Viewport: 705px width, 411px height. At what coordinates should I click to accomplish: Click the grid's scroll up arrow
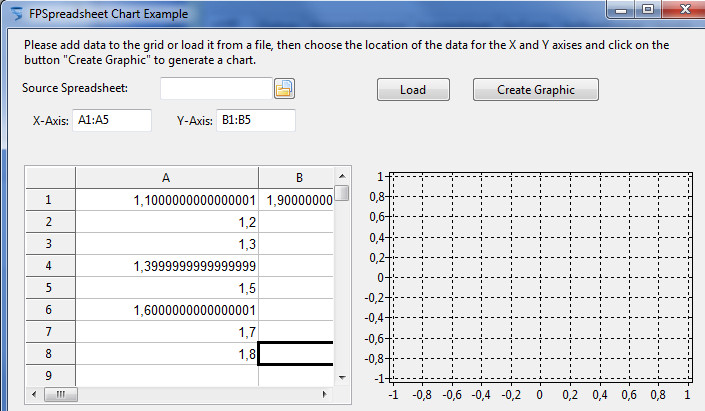(342, 176)
